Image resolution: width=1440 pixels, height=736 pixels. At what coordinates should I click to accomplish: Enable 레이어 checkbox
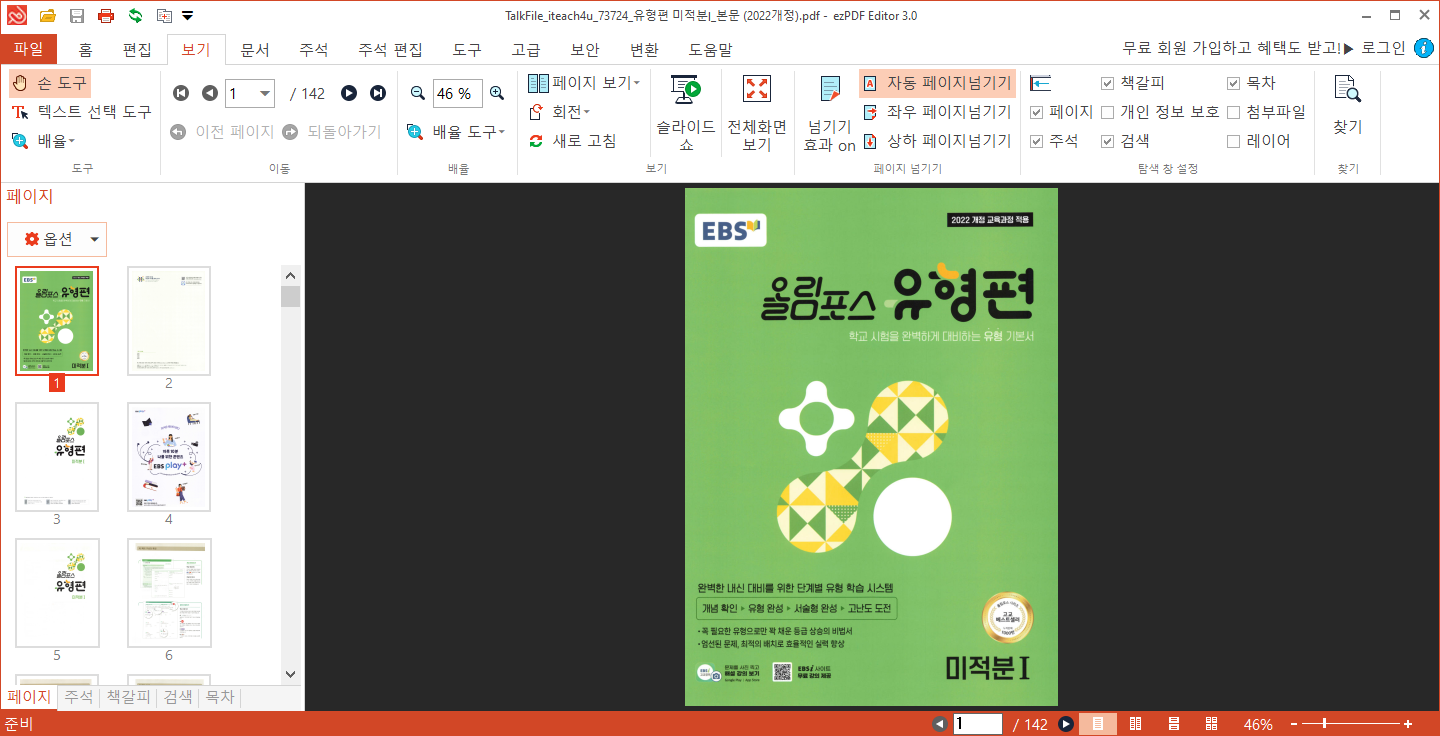pos(1233,141)
